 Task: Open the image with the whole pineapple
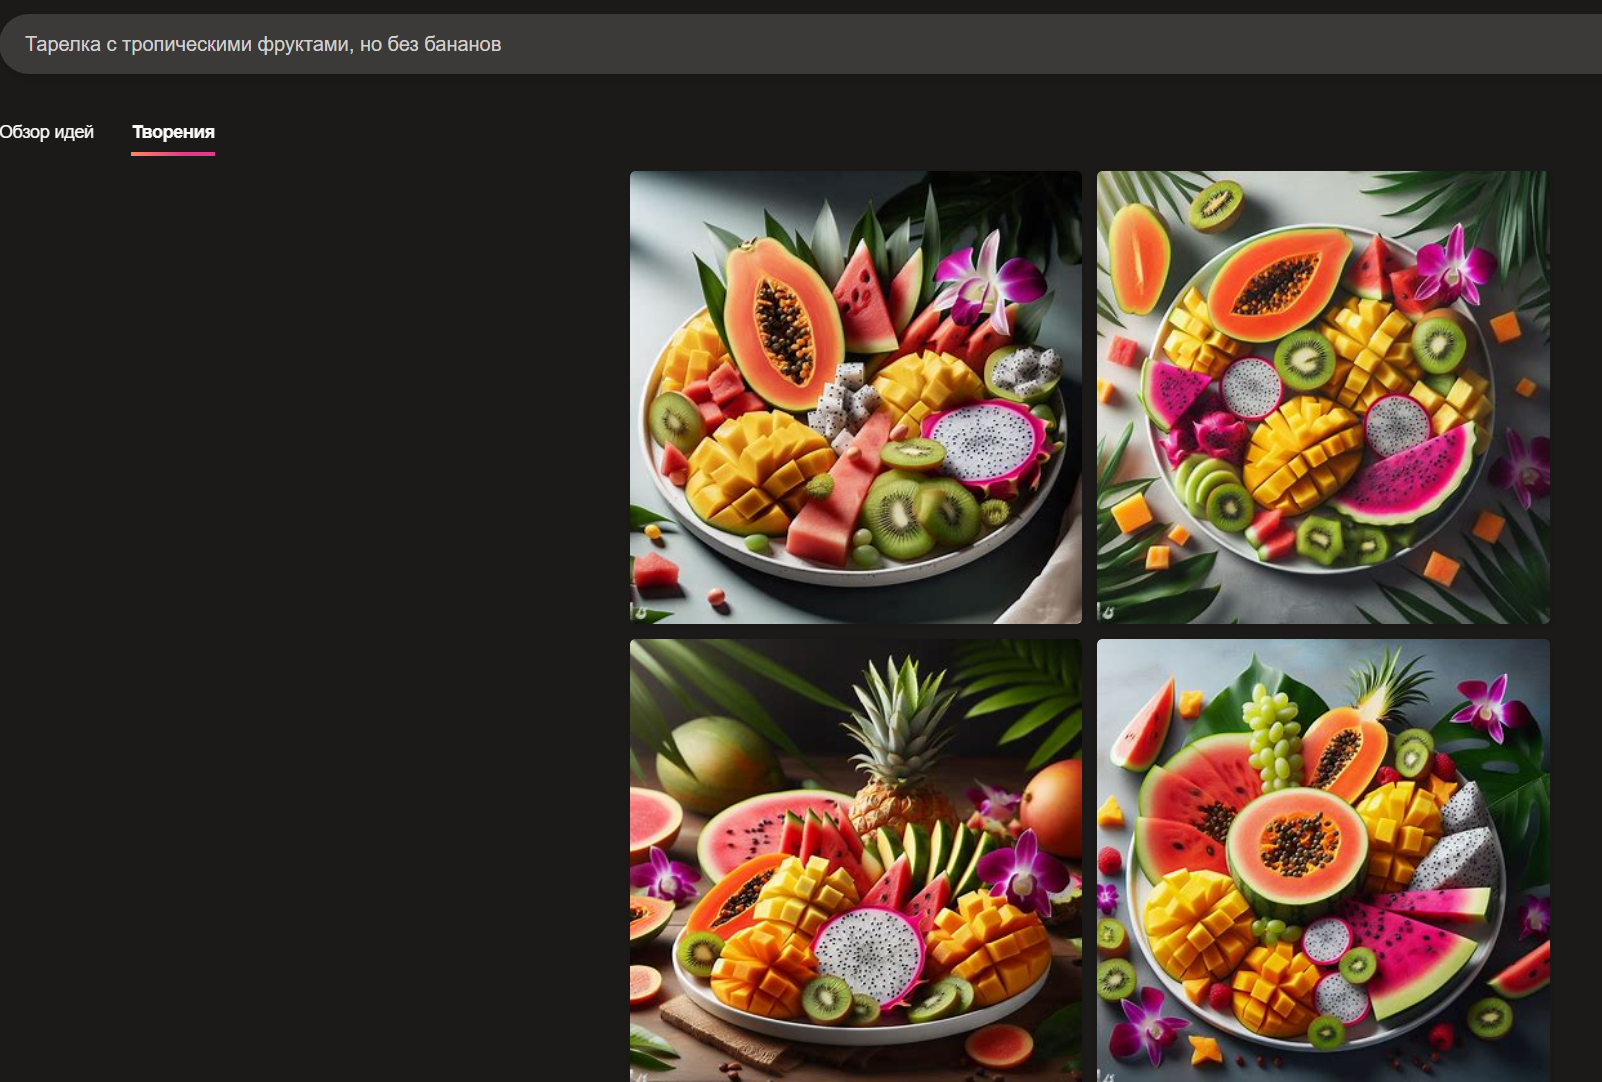click(x=855, y=860)
